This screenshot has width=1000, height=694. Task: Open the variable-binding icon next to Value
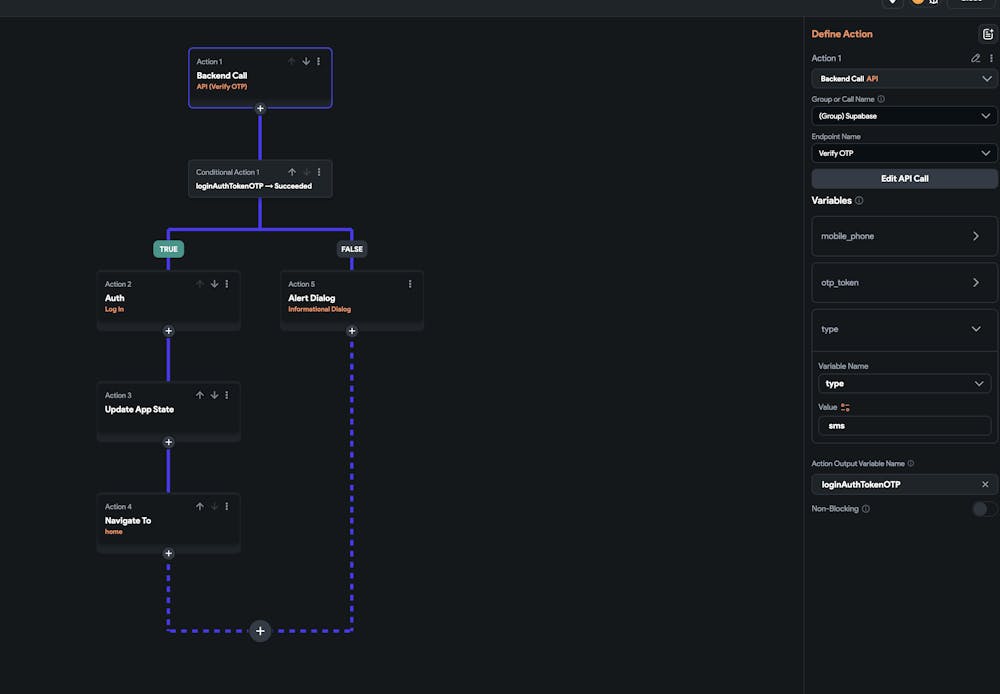(x=846, y=407)
